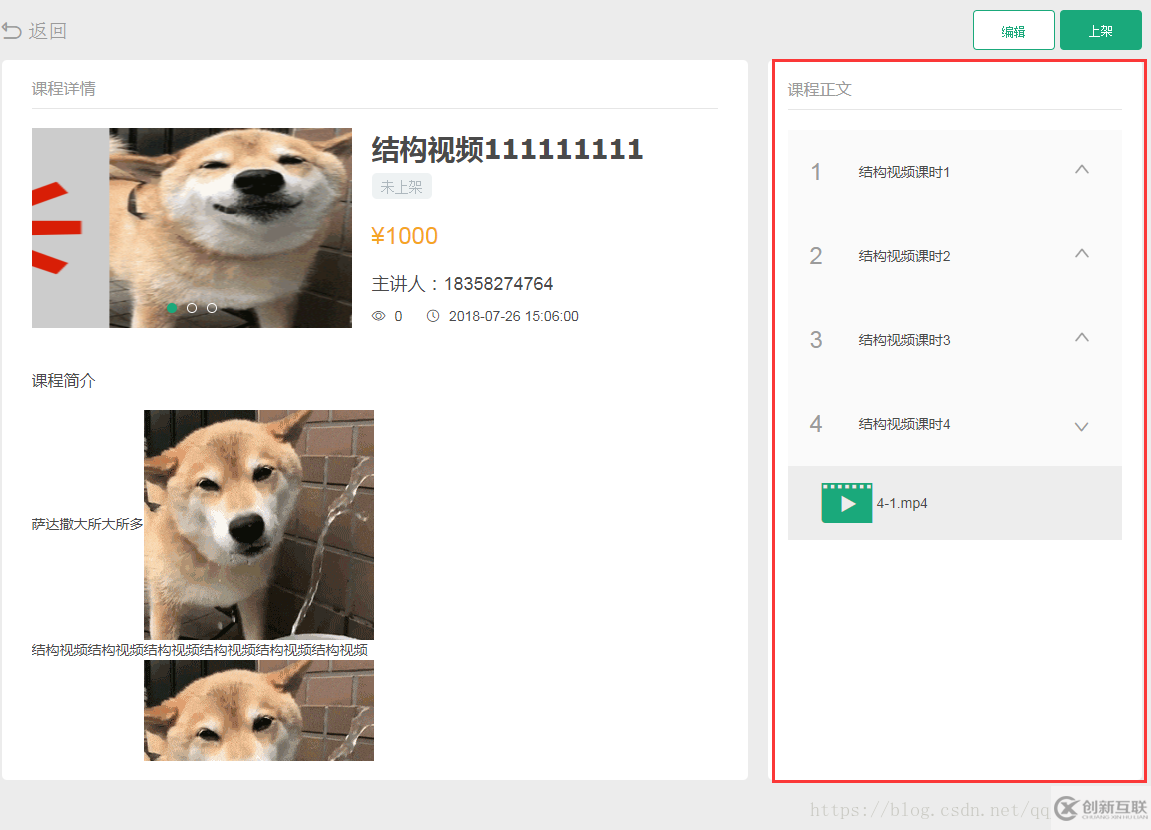Collapse chevron for 结构视频课时3
This screenshot has height=830, width=1151.
point(1081,338)
